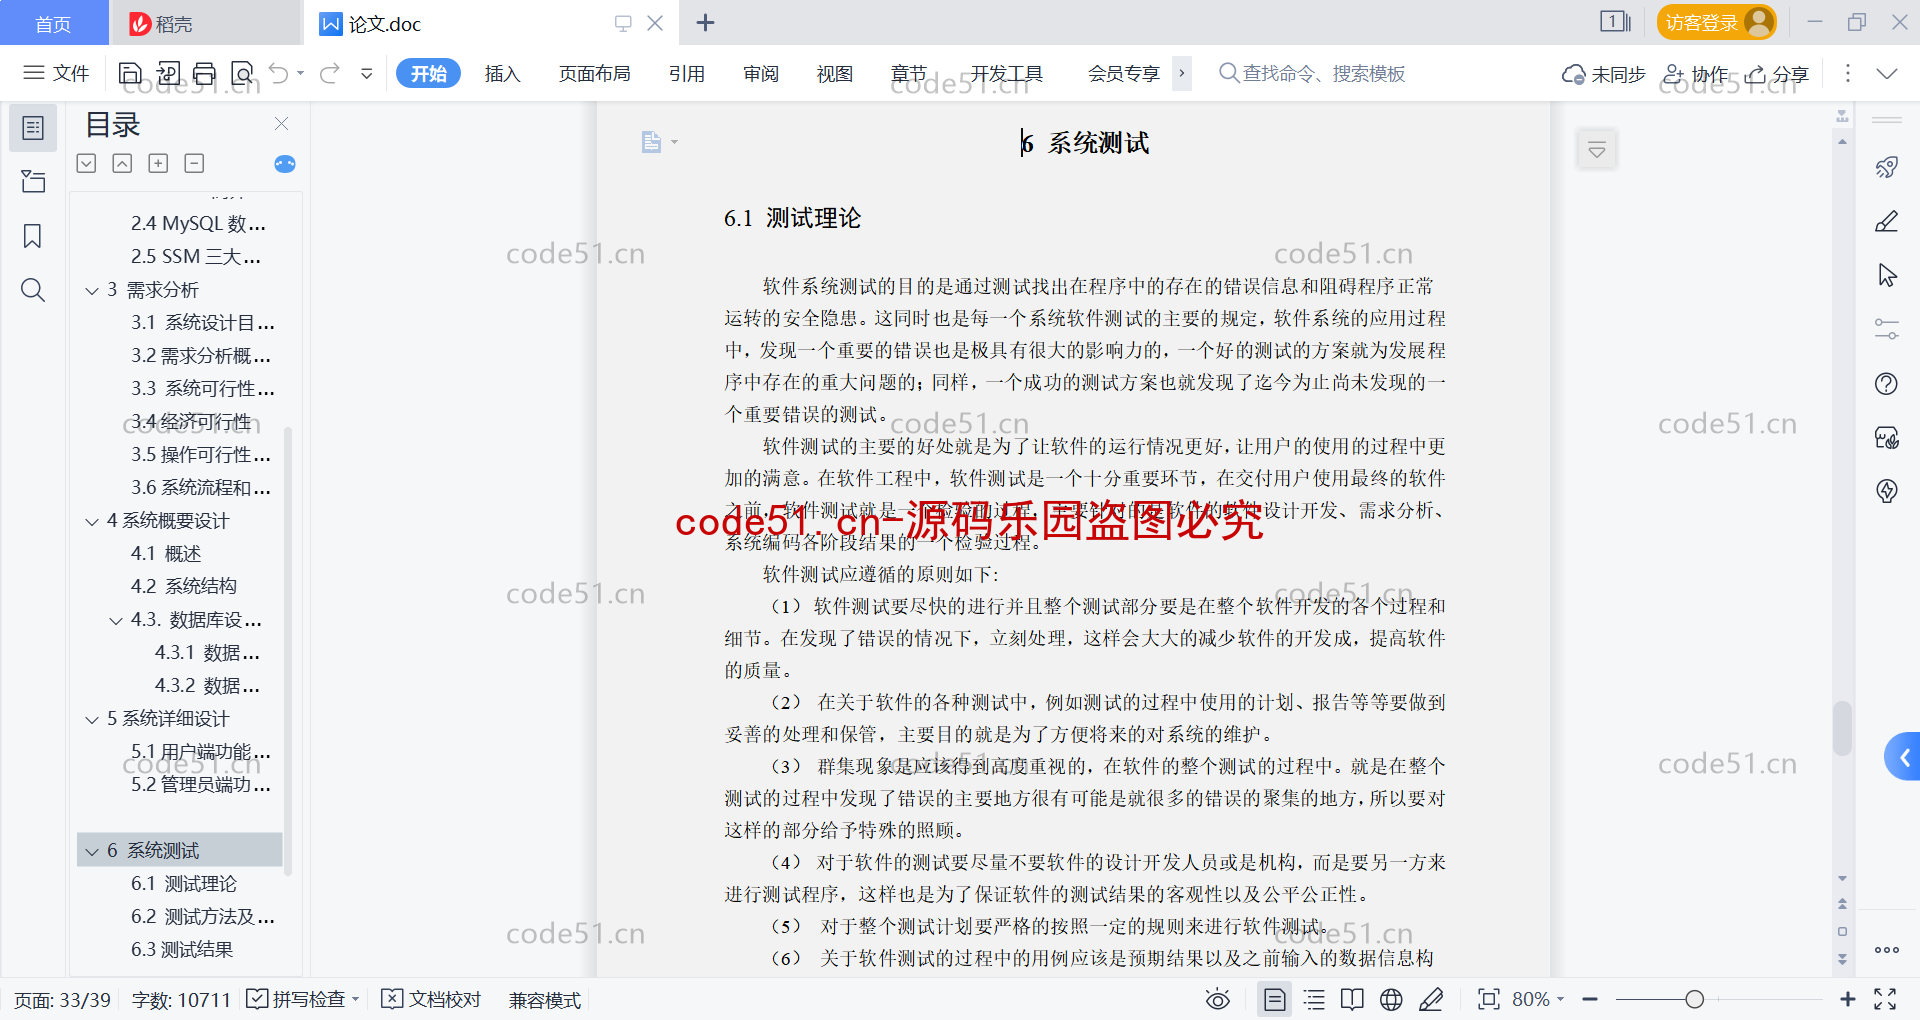
Task: Open the properties settings icon in the right sidebar
Action: click(x=1887, y=329)
